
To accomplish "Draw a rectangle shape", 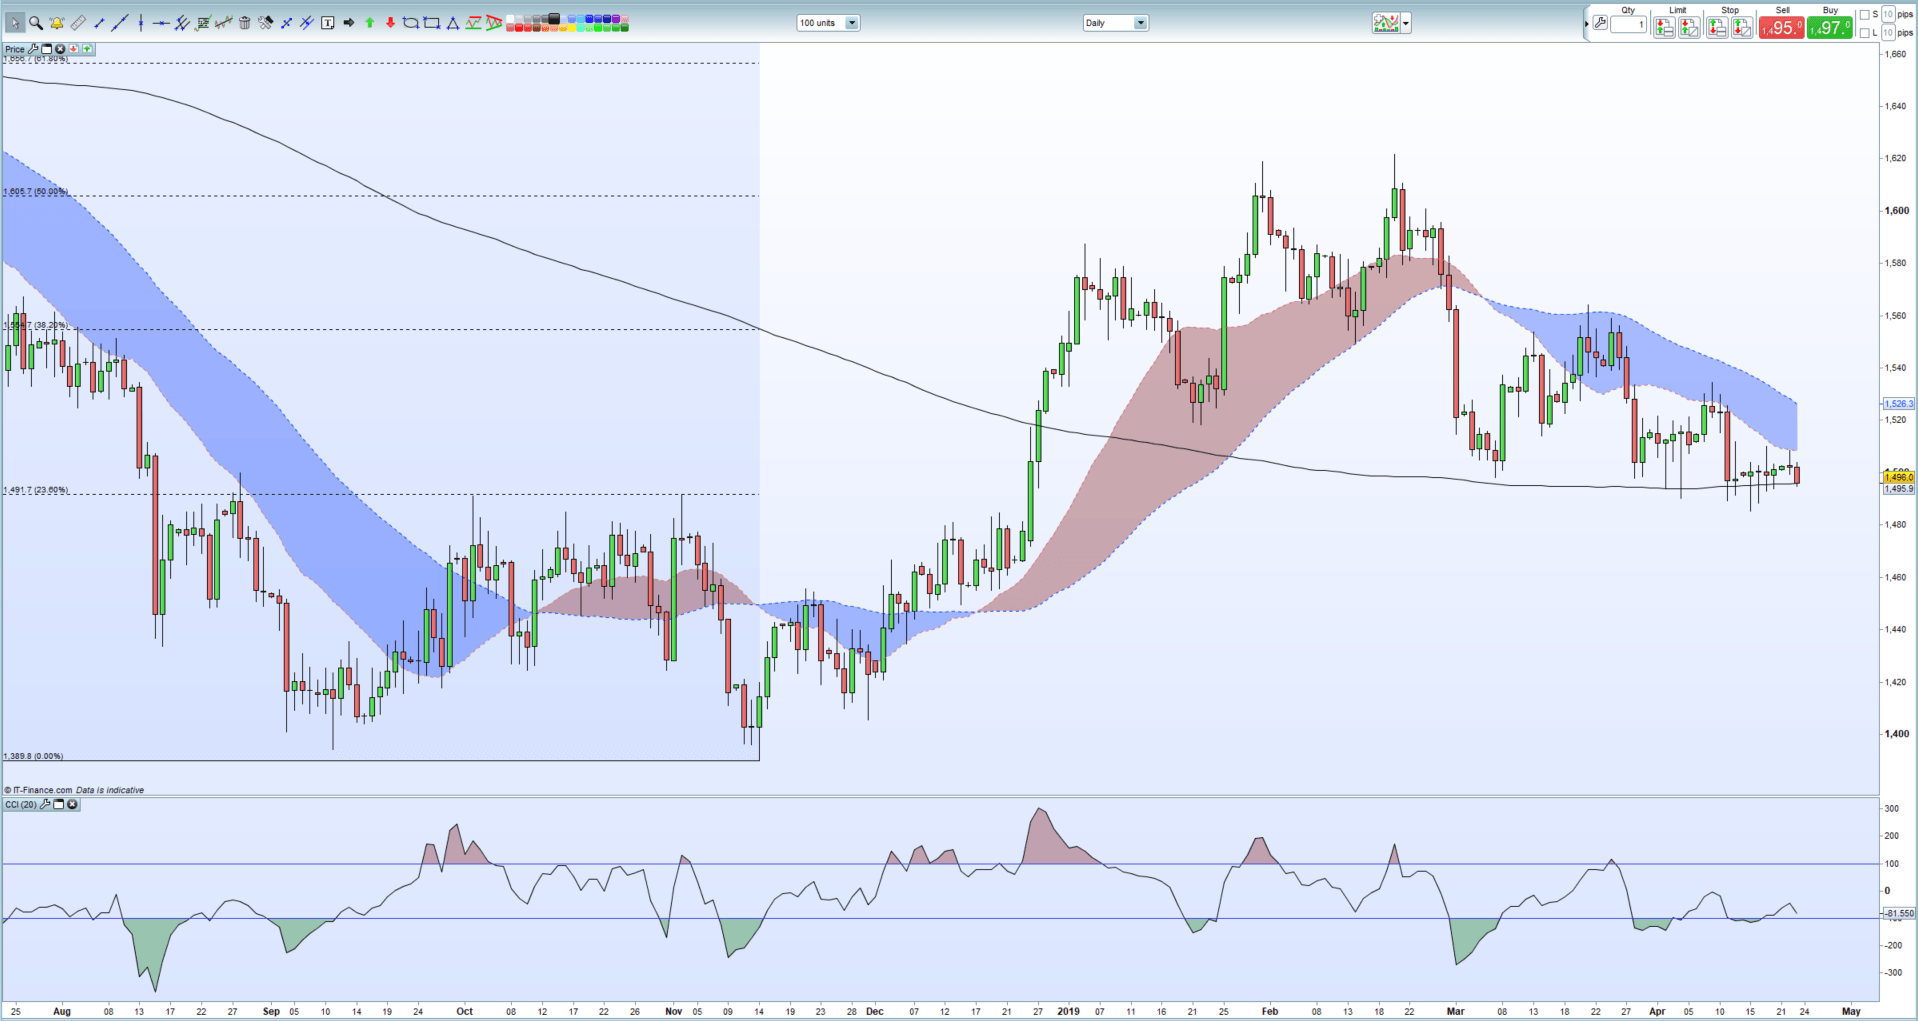I will point(431,23).
